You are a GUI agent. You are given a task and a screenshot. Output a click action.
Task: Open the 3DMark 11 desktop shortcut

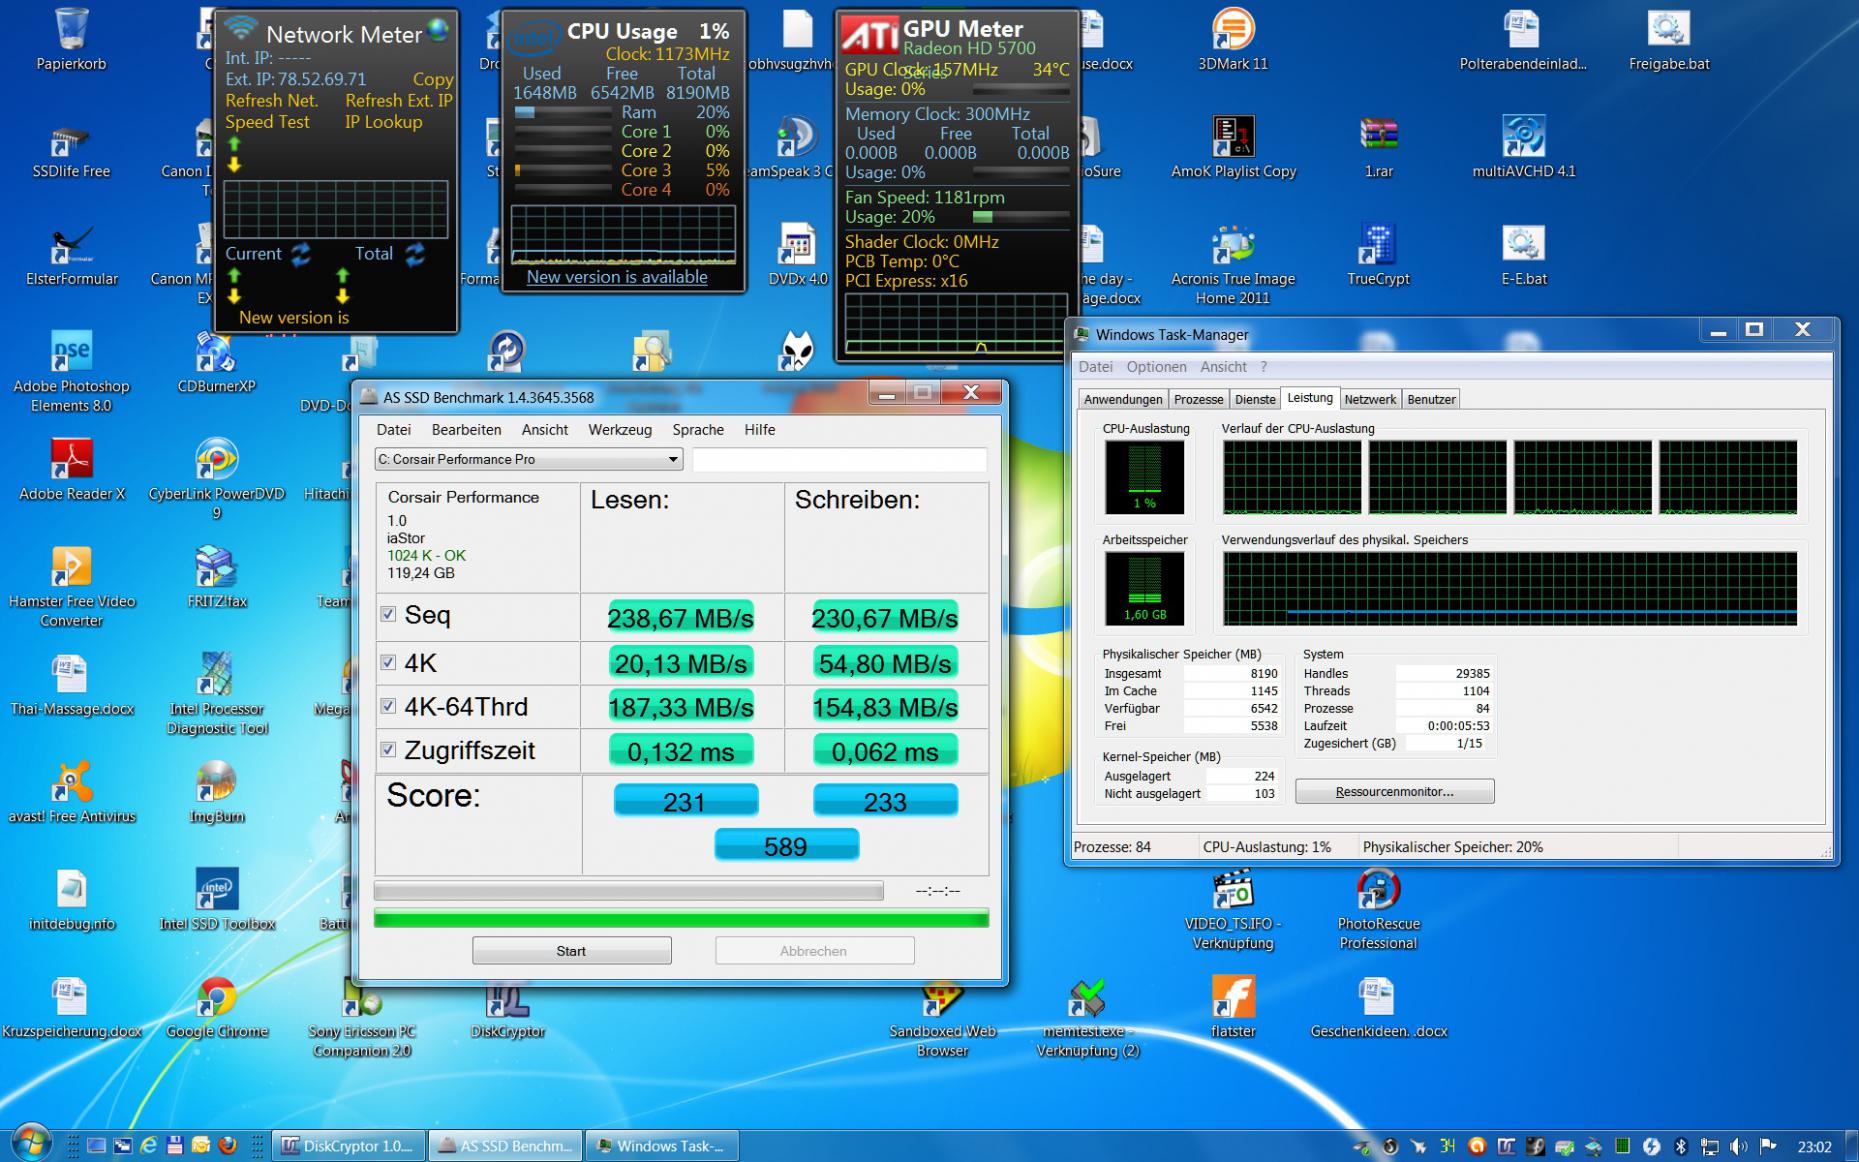[1232, 39]
